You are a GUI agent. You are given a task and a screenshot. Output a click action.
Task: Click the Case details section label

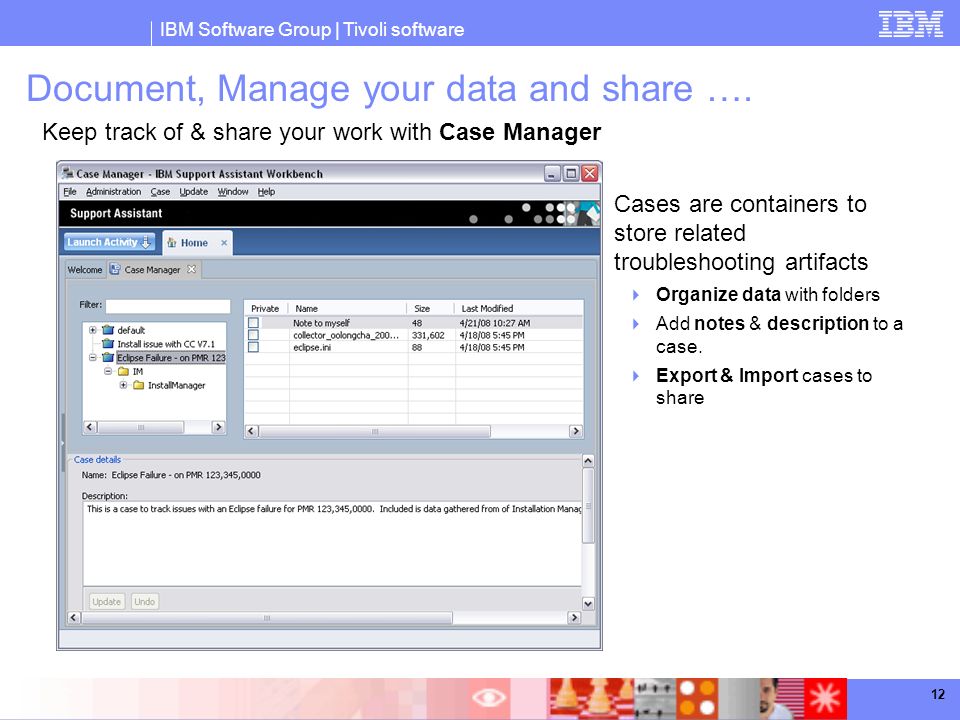(97, 460)
